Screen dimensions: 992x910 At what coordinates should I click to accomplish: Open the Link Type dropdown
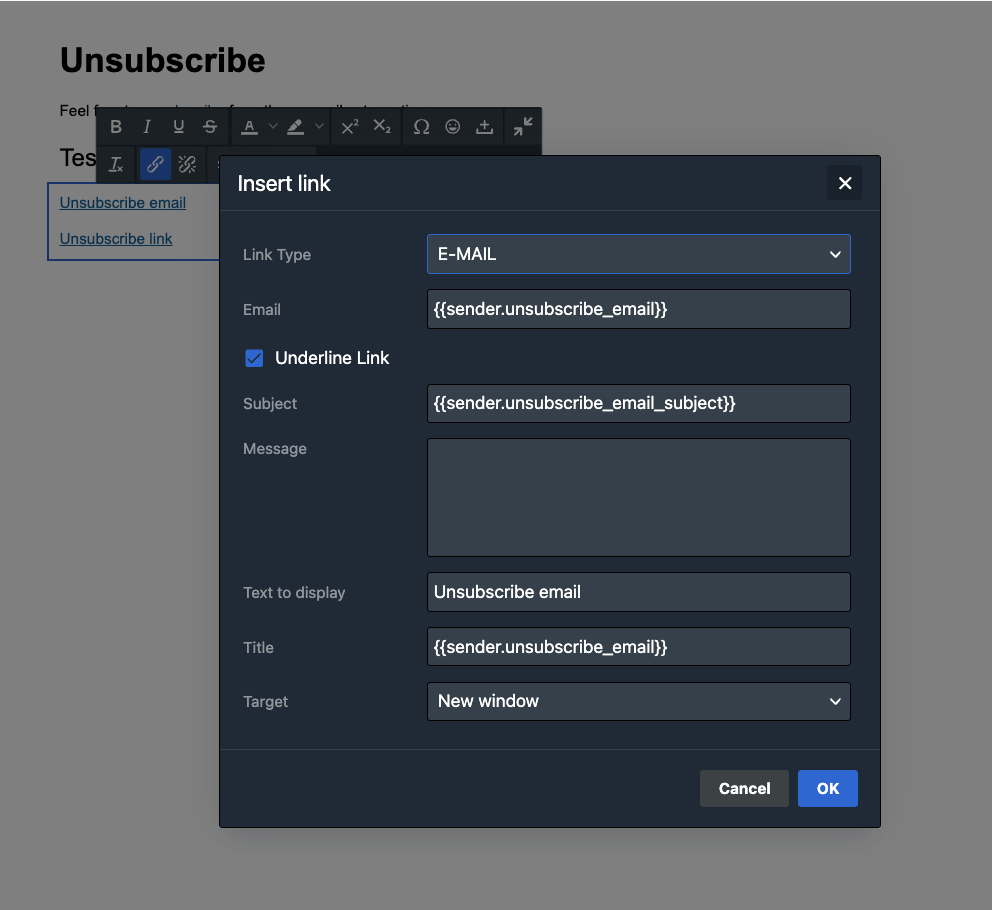[x=638, y=254]
